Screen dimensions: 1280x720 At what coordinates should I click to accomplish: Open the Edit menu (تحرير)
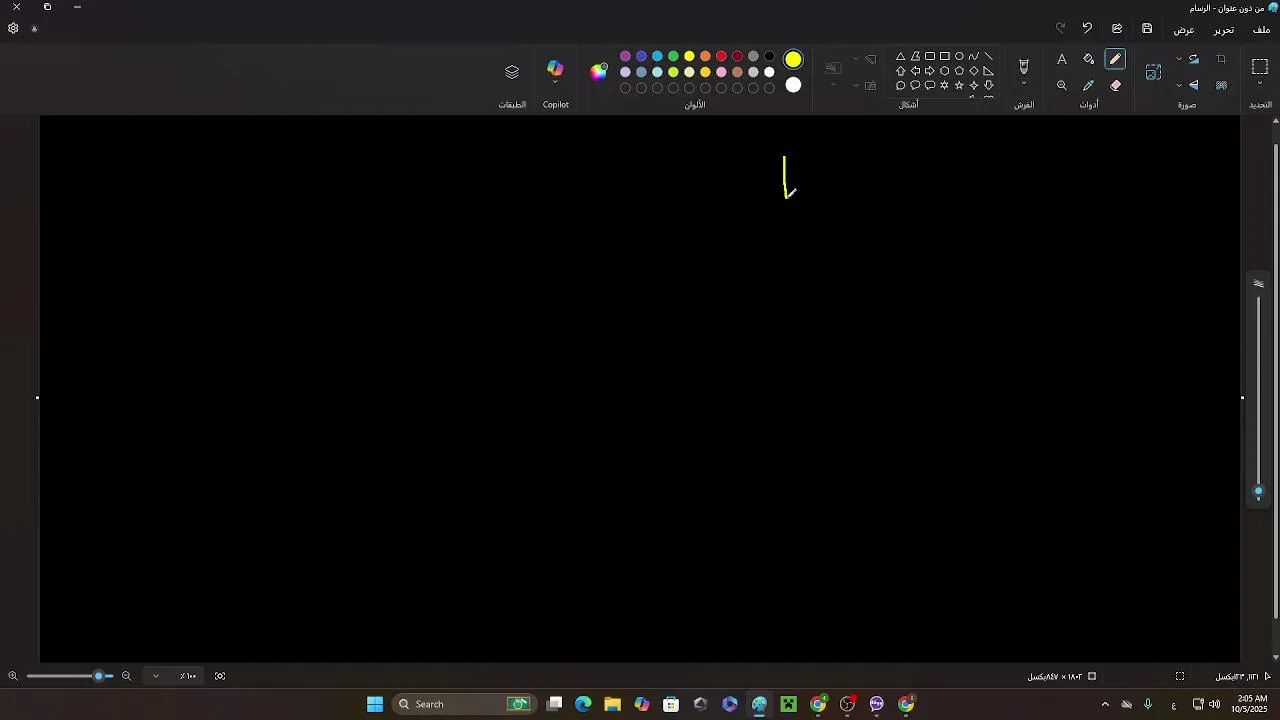pyautogui.click(x=1224, y=30)
